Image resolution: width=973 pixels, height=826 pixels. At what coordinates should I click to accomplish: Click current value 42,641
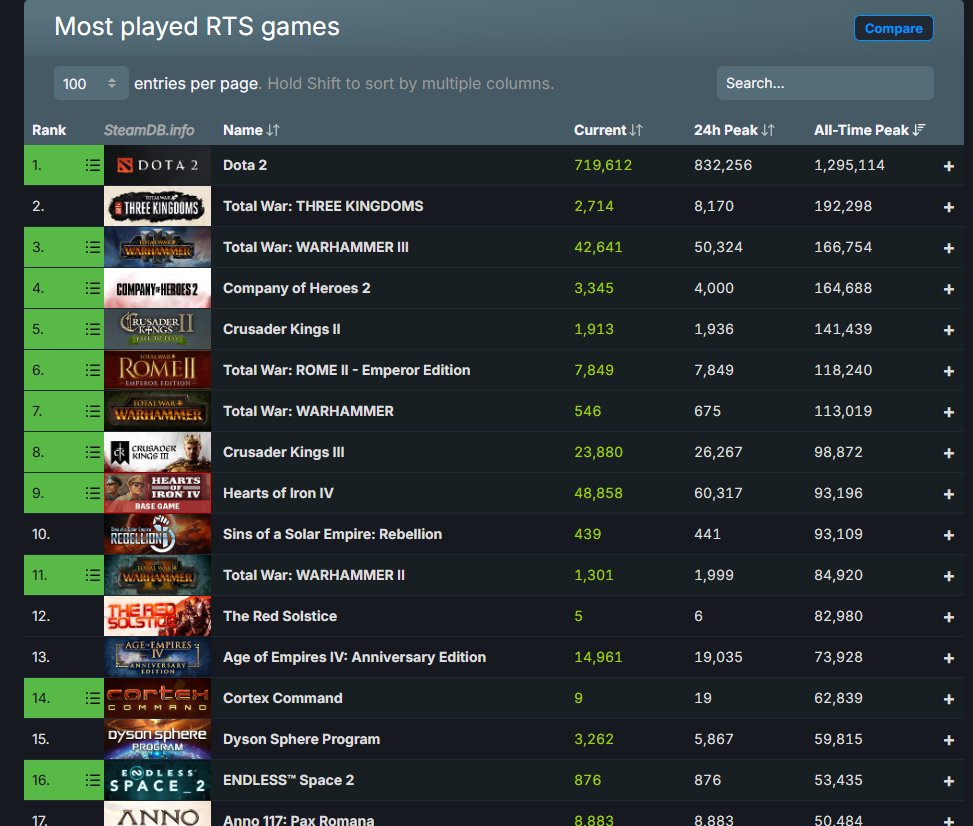[598, 247]
